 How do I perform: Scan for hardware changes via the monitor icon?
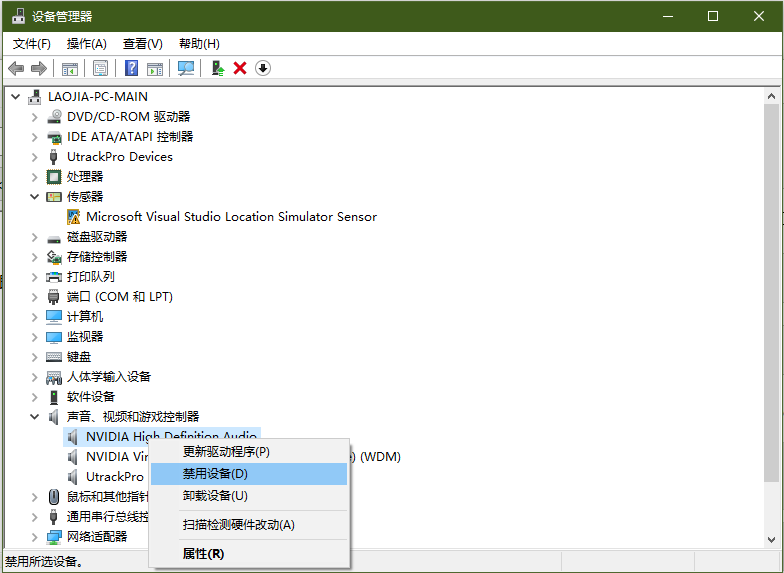186,68
